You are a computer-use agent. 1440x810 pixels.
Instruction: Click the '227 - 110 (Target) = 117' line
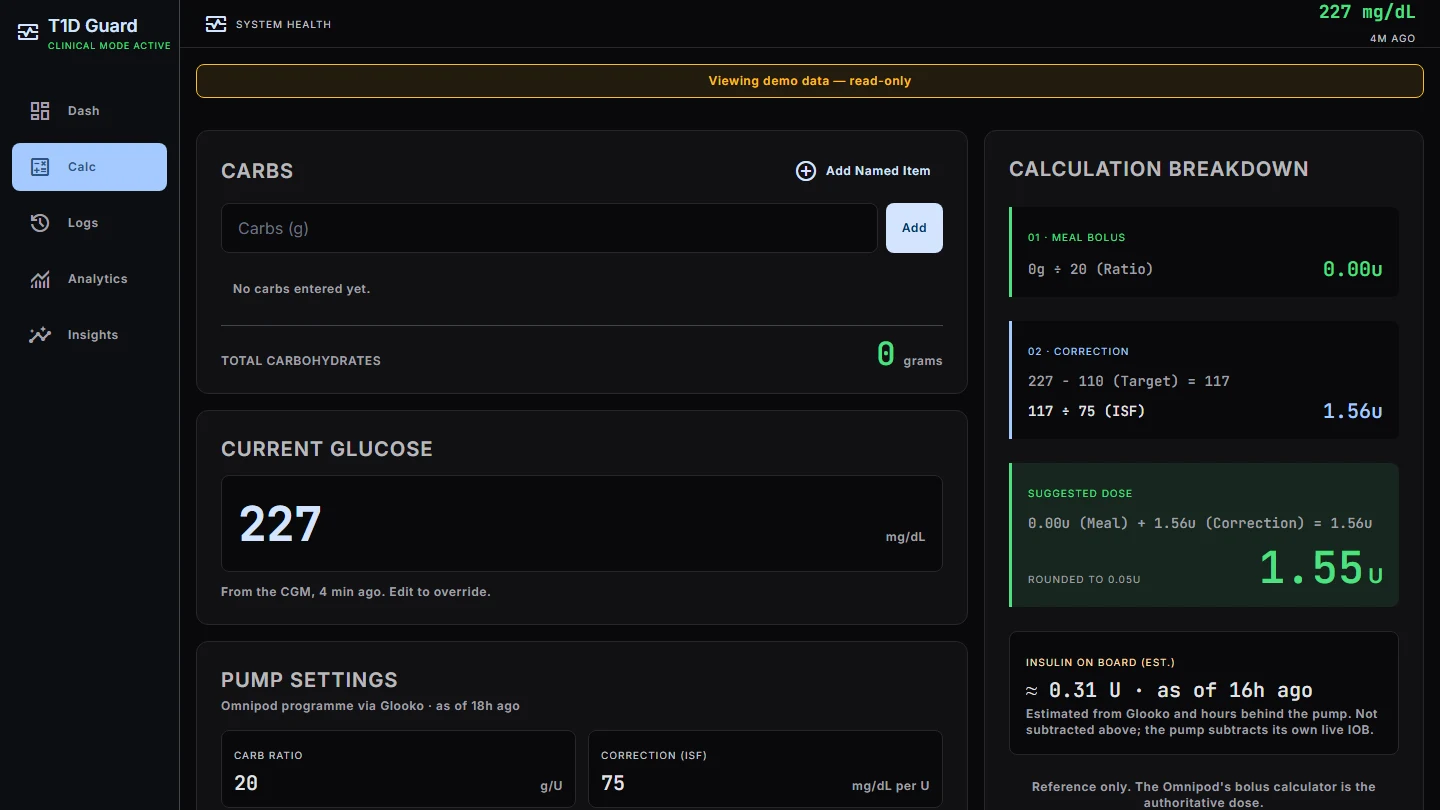point(1129,381)
